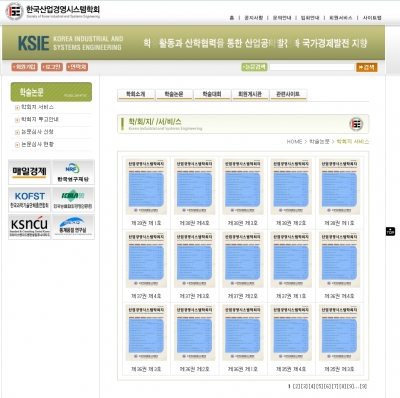Click the 학술논문 sidebar header banner
The image size is (400, 398).
(x=51, y=92)
